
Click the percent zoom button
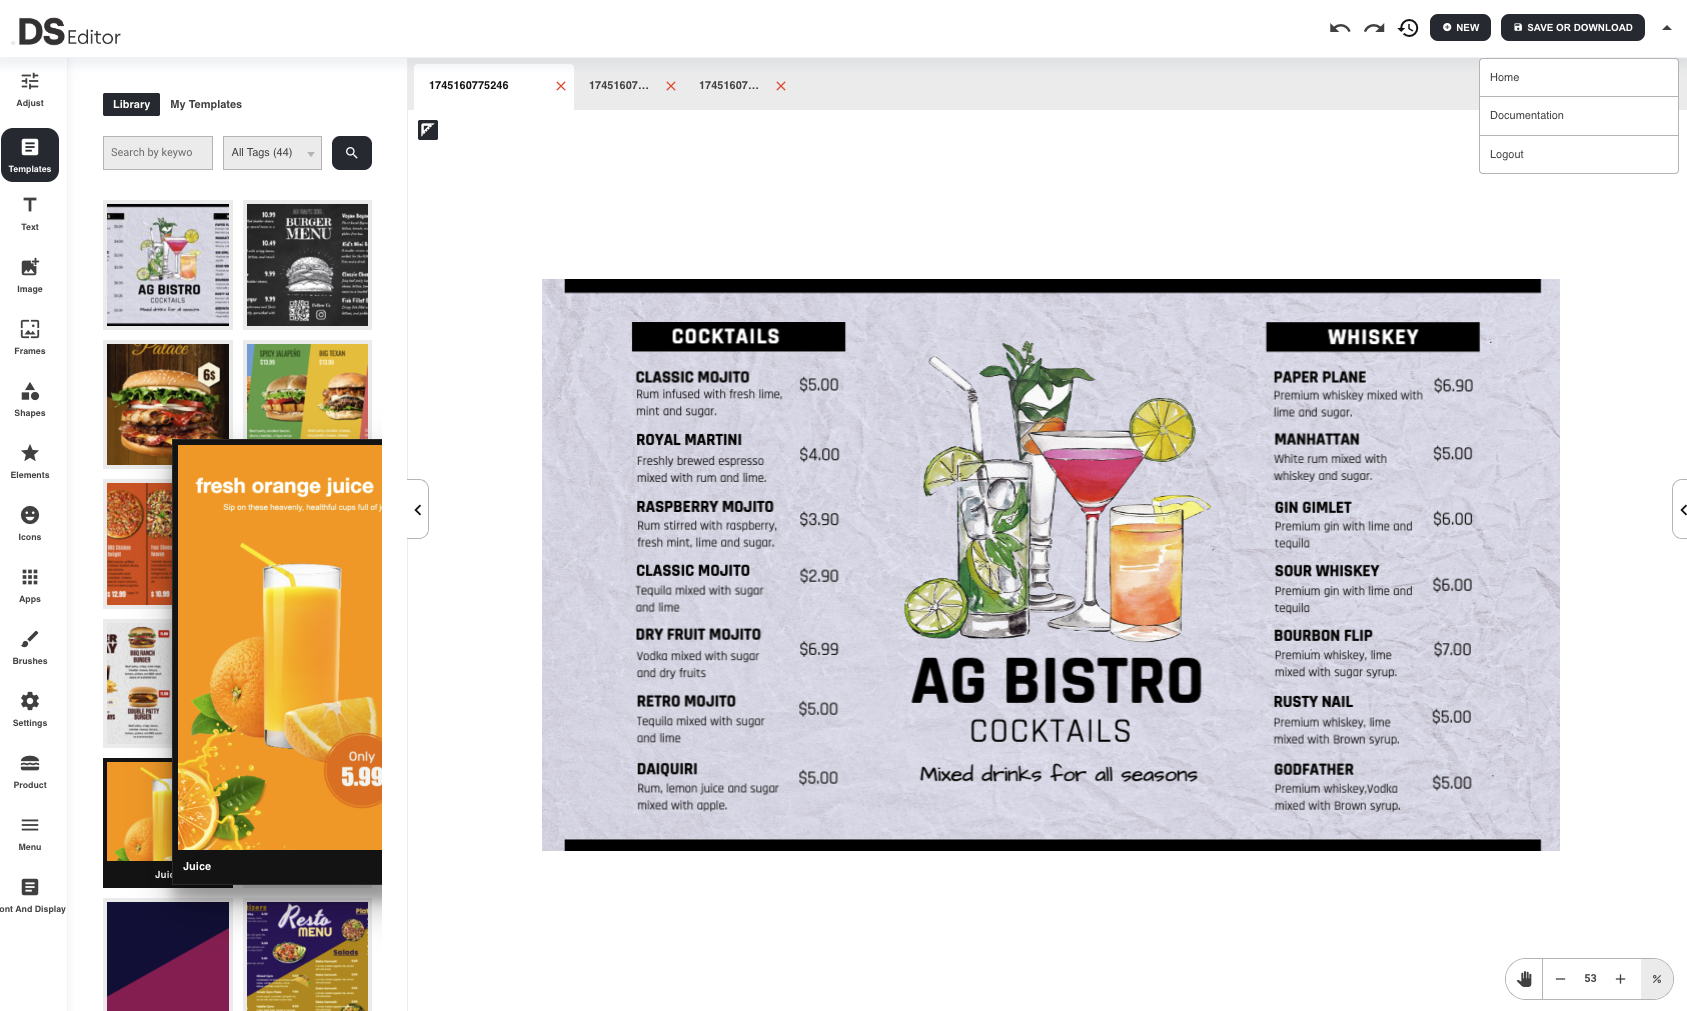1657,979
